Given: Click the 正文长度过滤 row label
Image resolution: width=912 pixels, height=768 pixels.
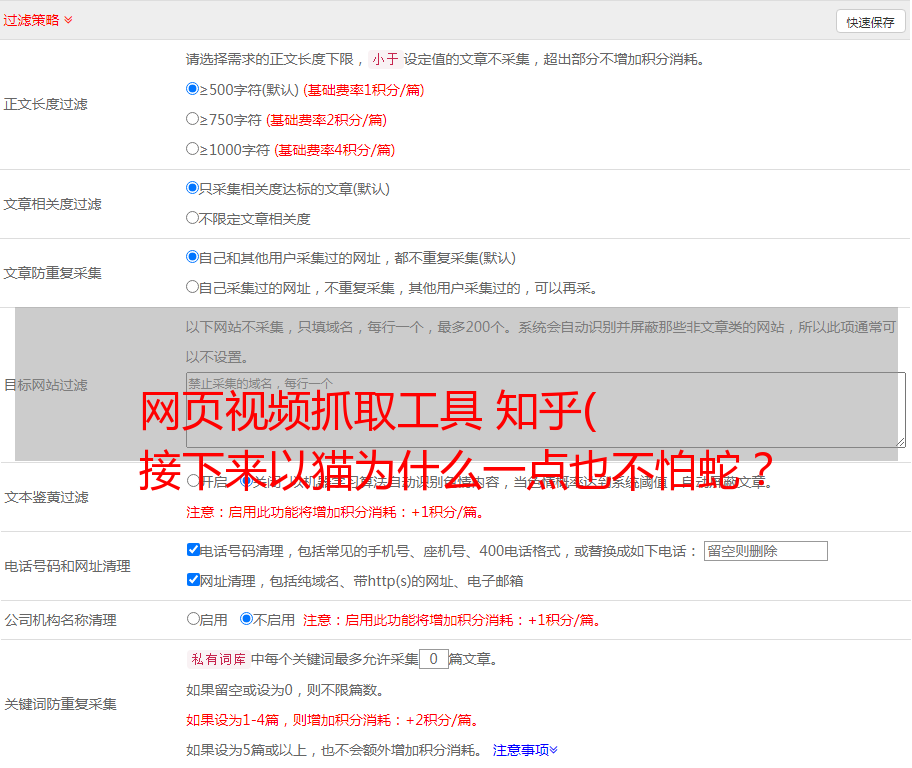Looking at the screenshot, I should pos(45,104).
